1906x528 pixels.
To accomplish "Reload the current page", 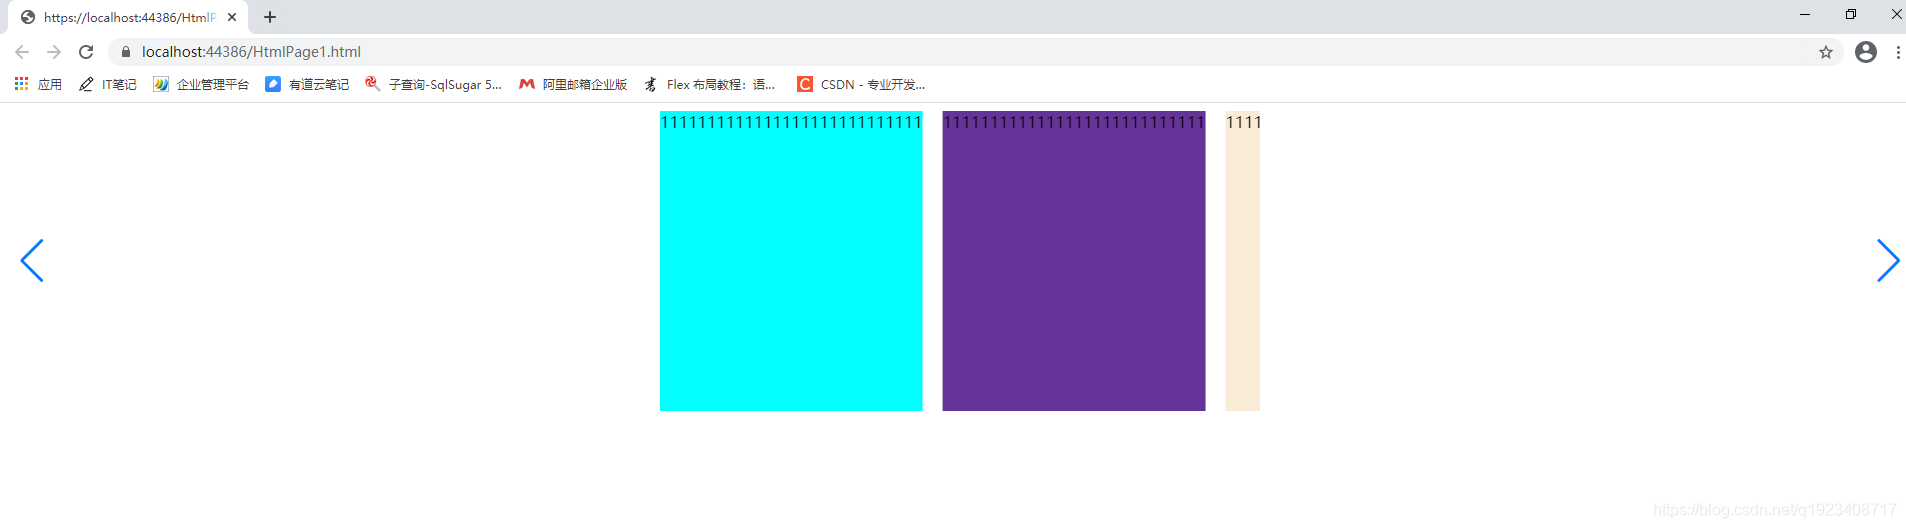I will [86, 52].
